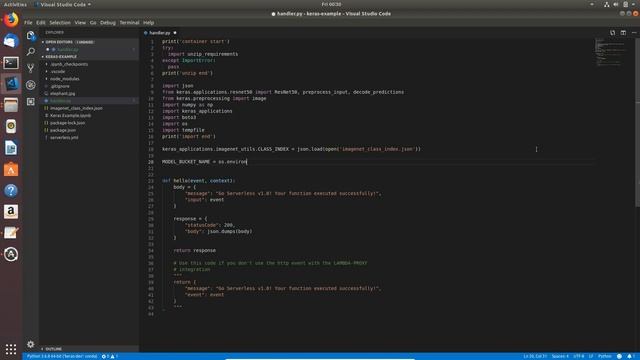The width and height of the screenshot is (640, 360).
Task: Split the editor using the toolbar icon
Action: [x=623, y=33]
